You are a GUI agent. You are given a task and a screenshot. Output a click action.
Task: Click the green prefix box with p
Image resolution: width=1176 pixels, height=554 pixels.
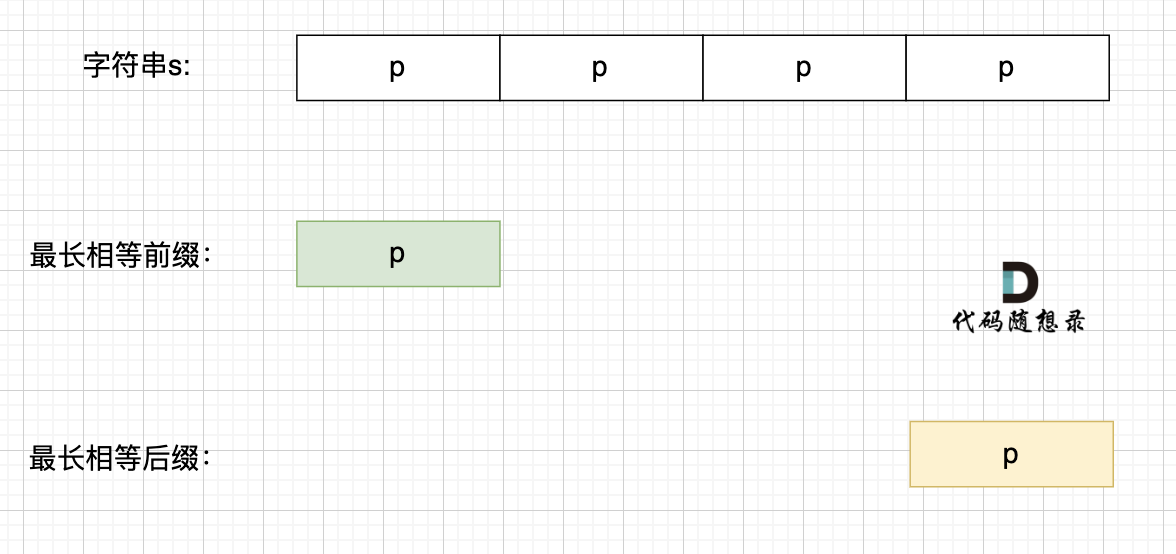coord(398,253)
